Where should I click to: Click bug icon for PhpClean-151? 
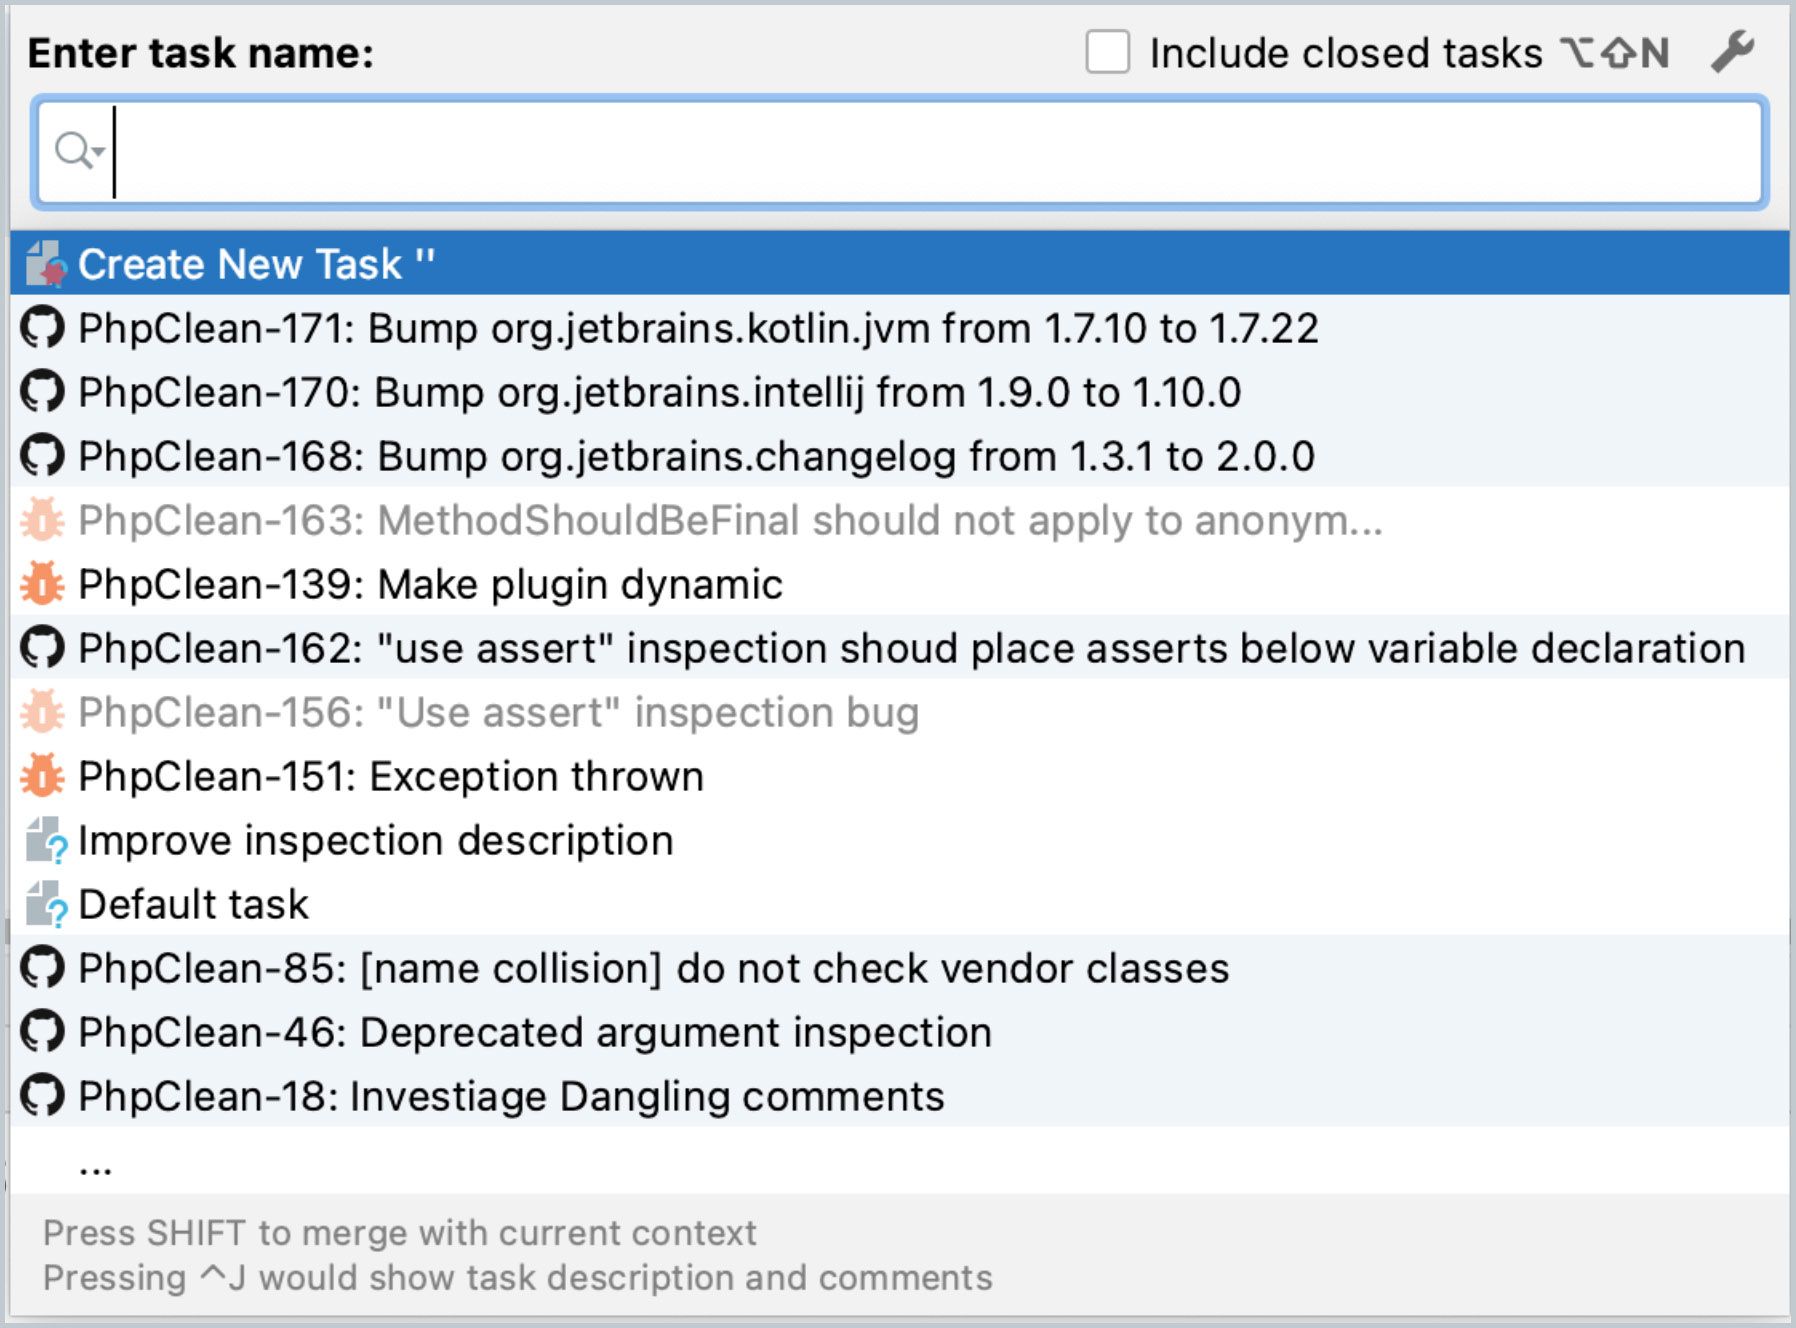(x=42, y=776)
